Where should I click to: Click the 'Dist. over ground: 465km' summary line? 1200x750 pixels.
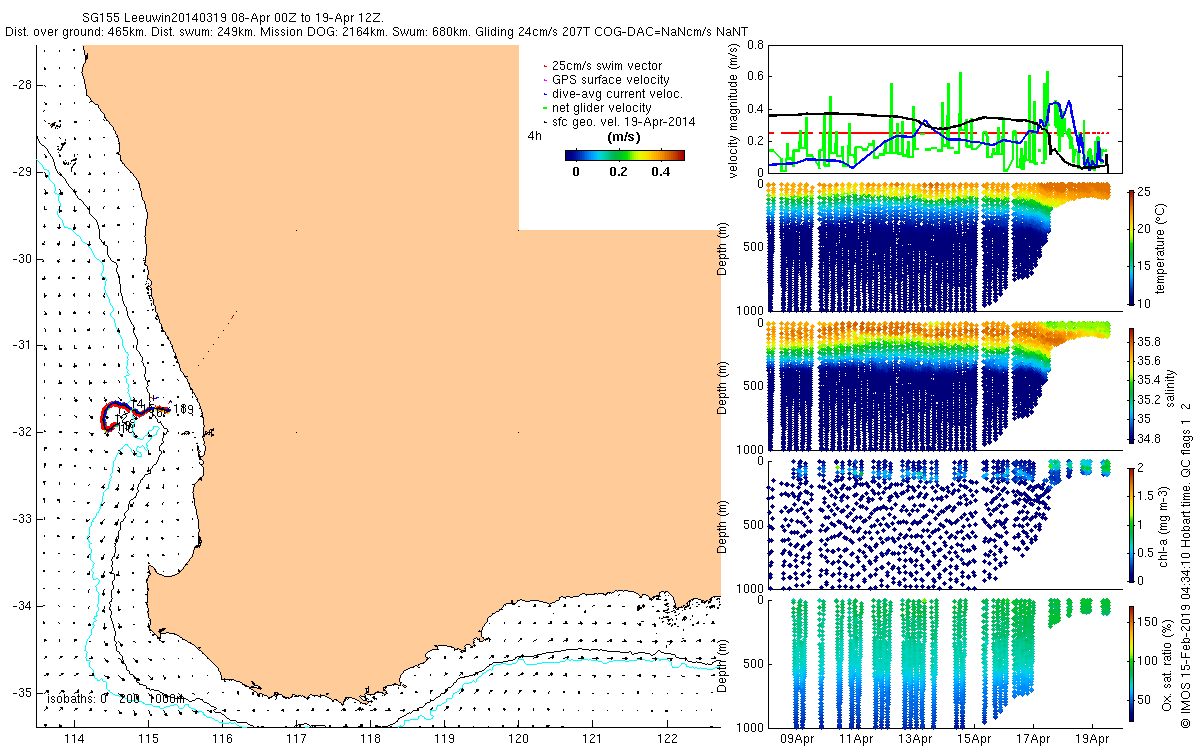point(377,33)
